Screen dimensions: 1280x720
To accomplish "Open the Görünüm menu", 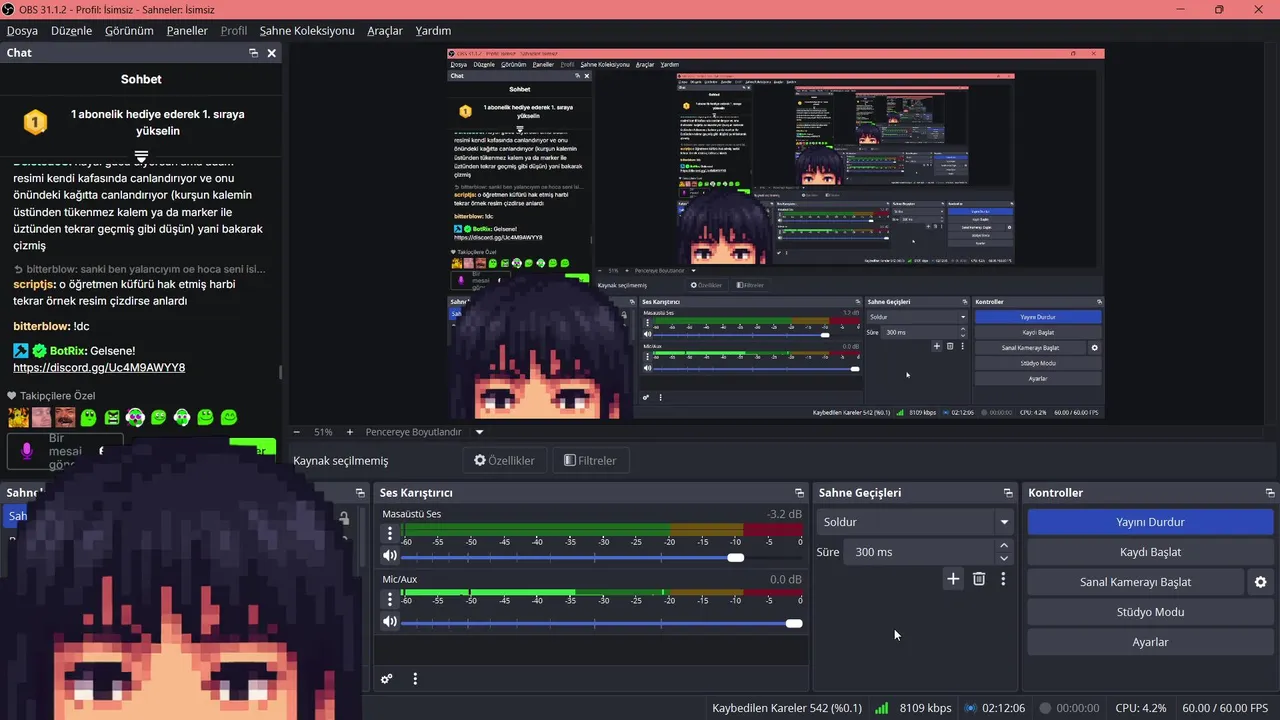I will point(129,31).
